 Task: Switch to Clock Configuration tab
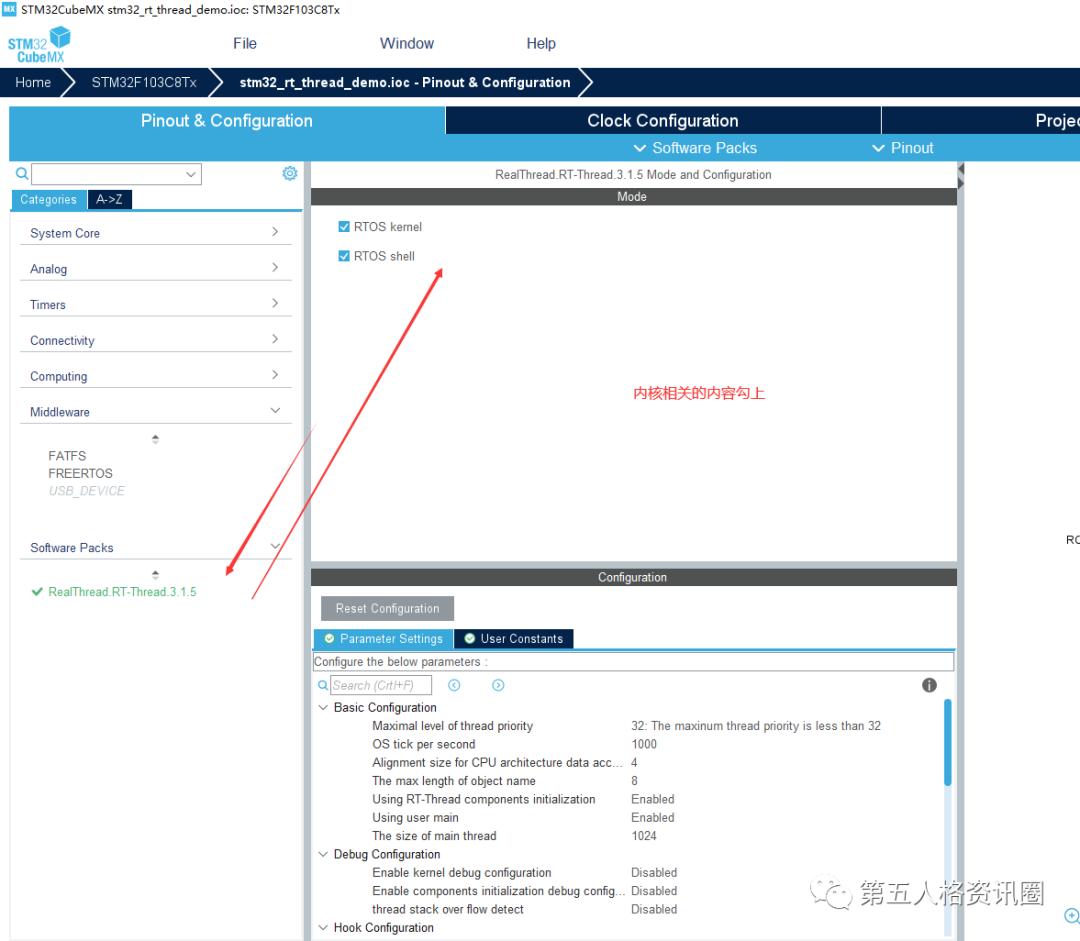[x=663, y=121]
